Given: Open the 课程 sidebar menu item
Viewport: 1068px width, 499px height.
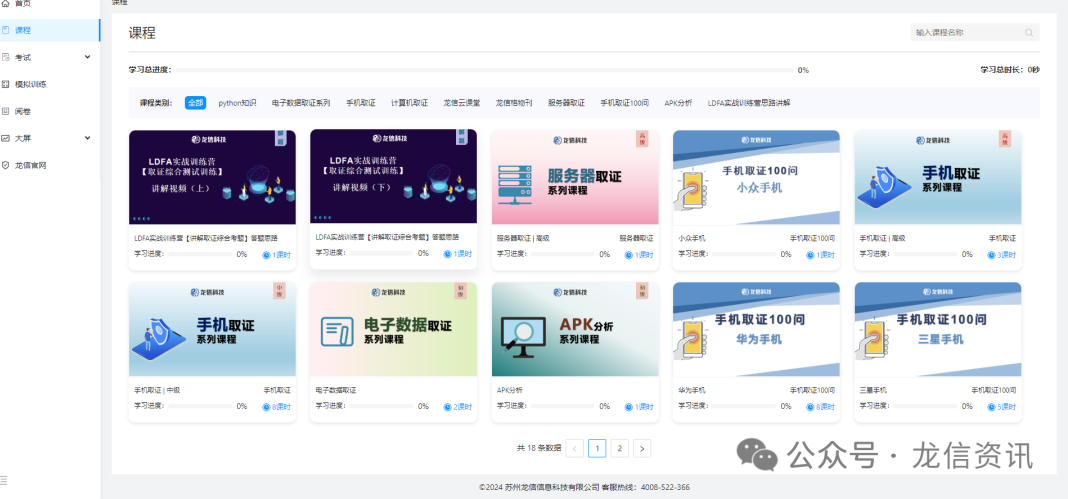Looking at the screenshot, I should click(x=23, y=30).
